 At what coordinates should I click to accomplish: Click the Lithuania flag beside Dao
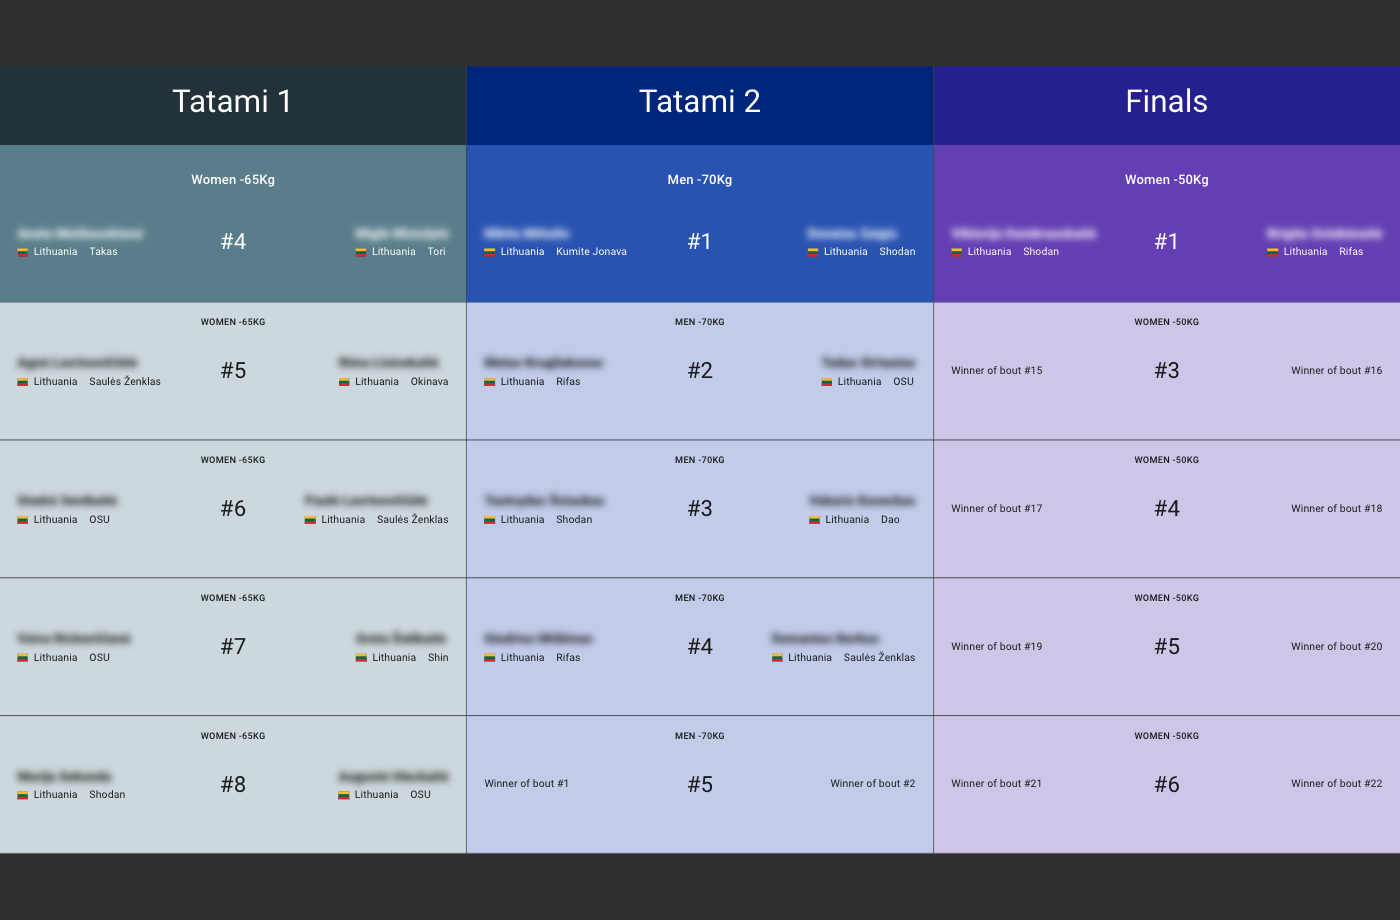[814, 520]
